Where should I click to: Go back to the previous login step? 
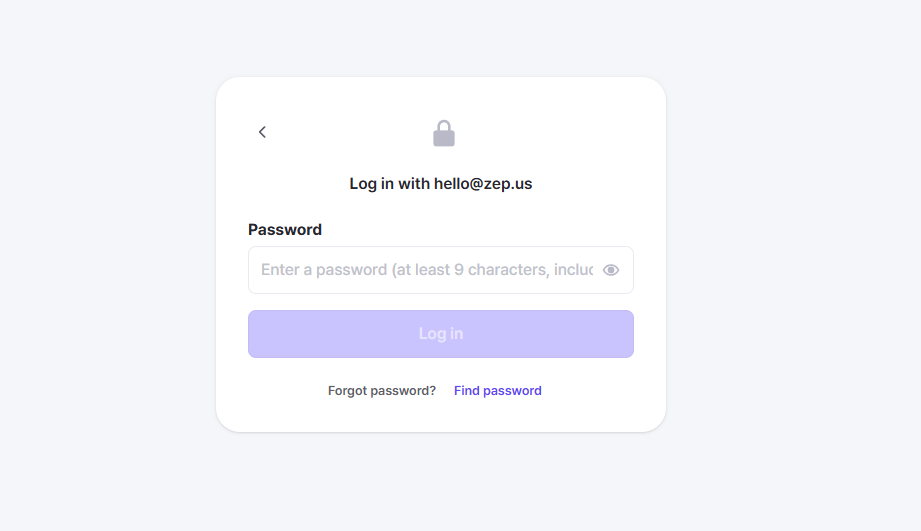pyautogui.click(x=262, y=132)
